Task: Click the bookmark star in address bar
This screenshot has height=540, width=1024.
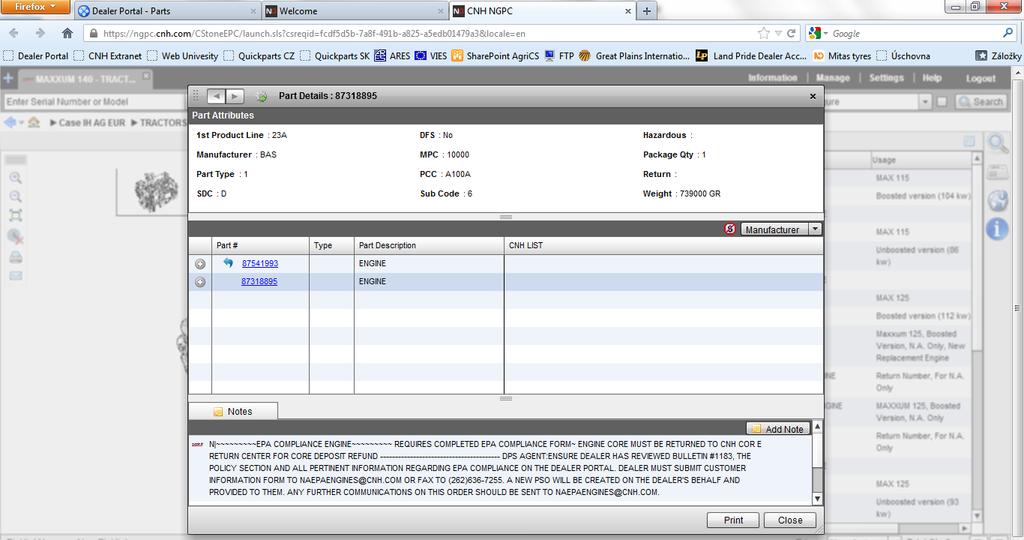Action: (763, 33)
